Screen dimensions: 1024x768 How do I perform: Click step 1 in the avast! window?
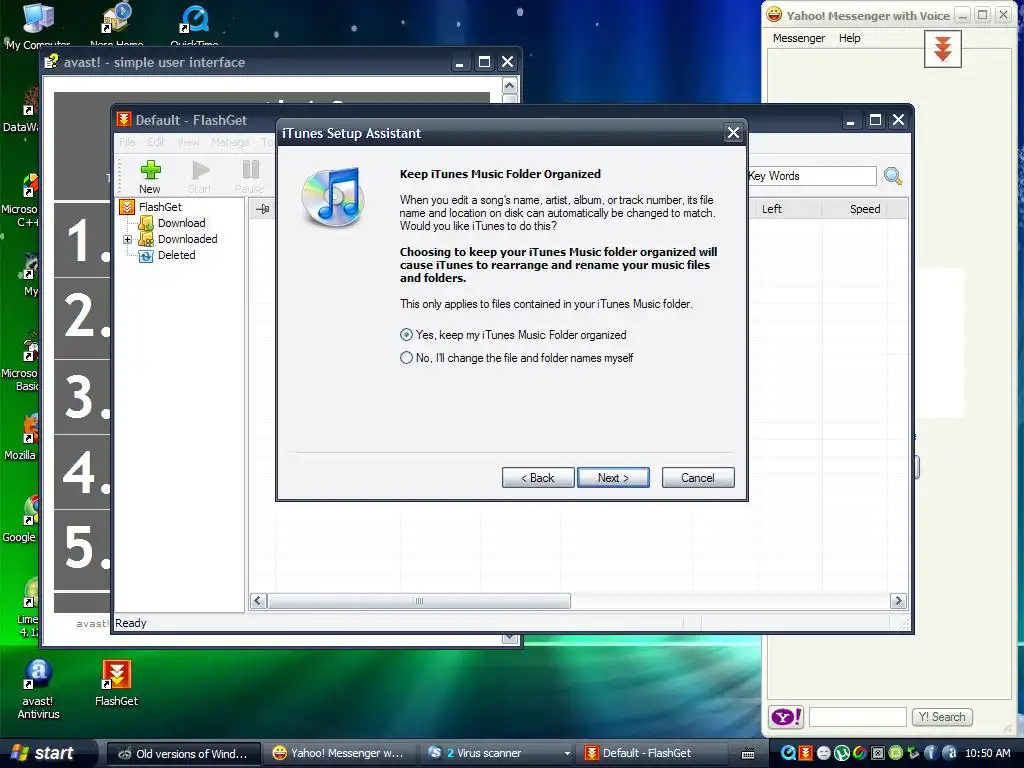pos(82,240)
